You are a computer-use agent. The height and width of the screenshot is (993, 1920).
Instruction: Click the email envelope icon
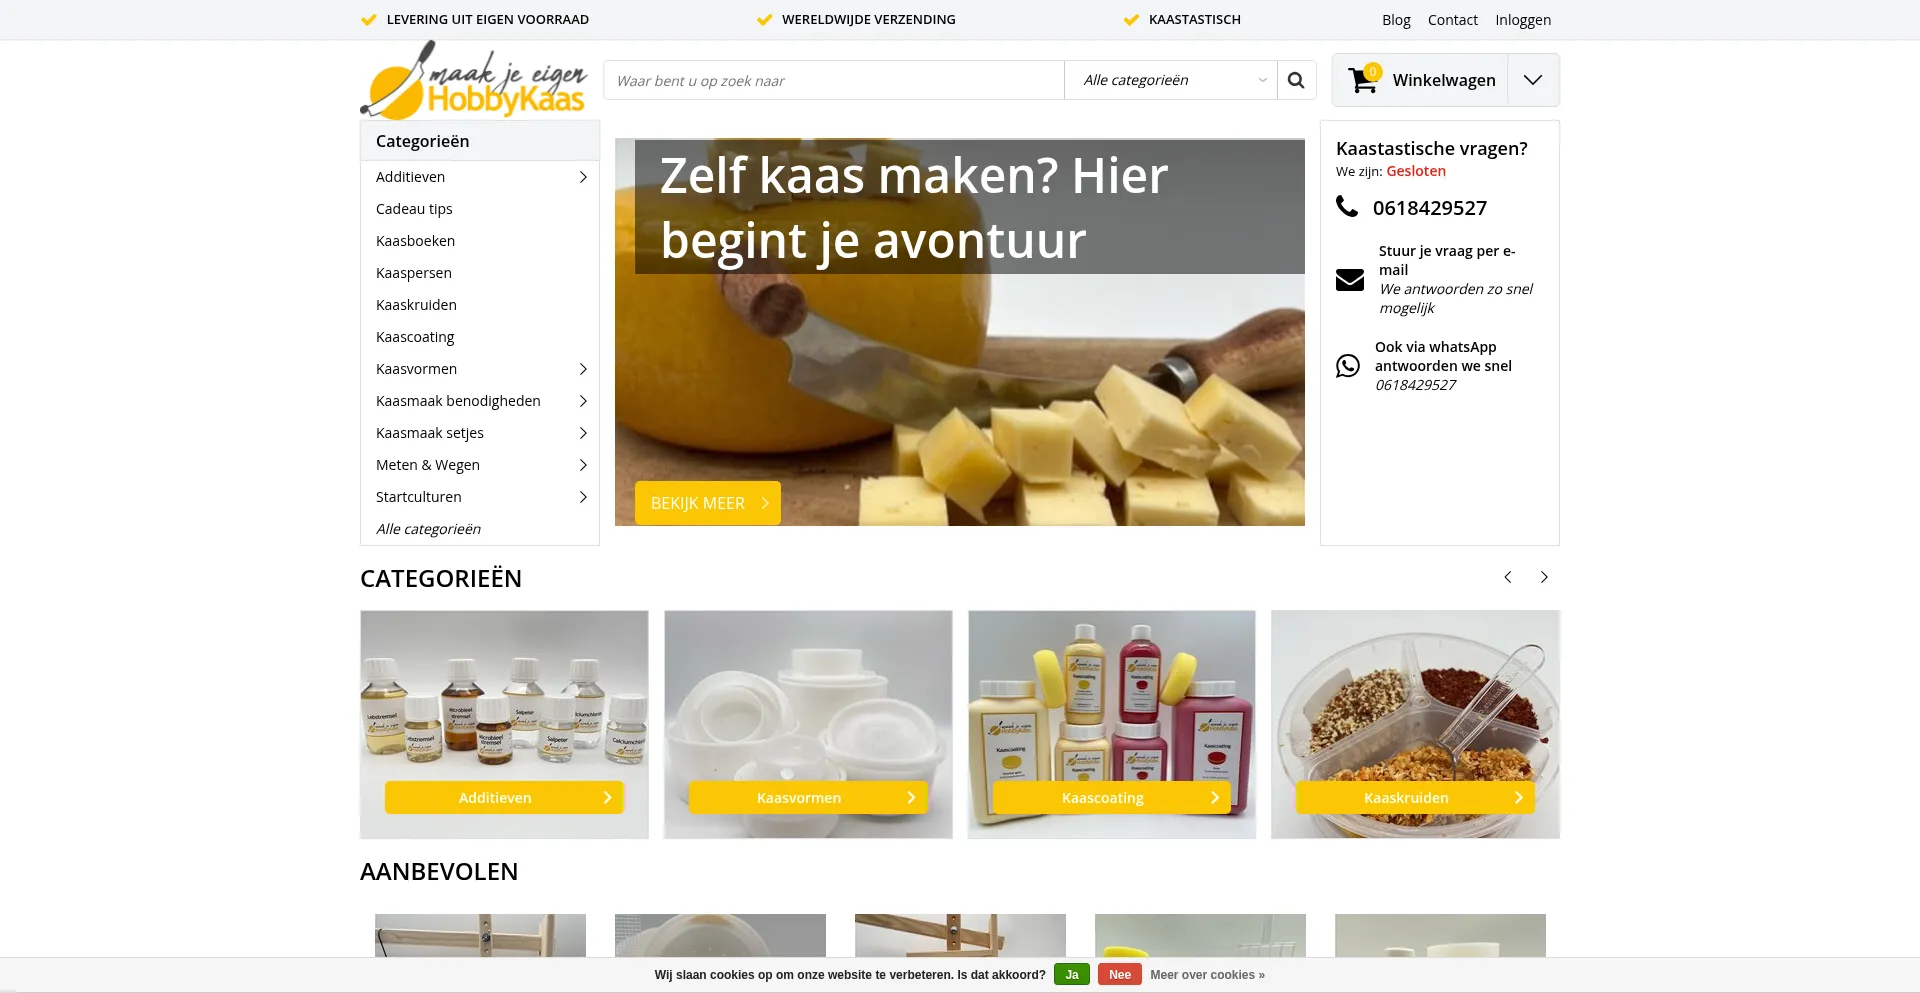point(1350,280)
